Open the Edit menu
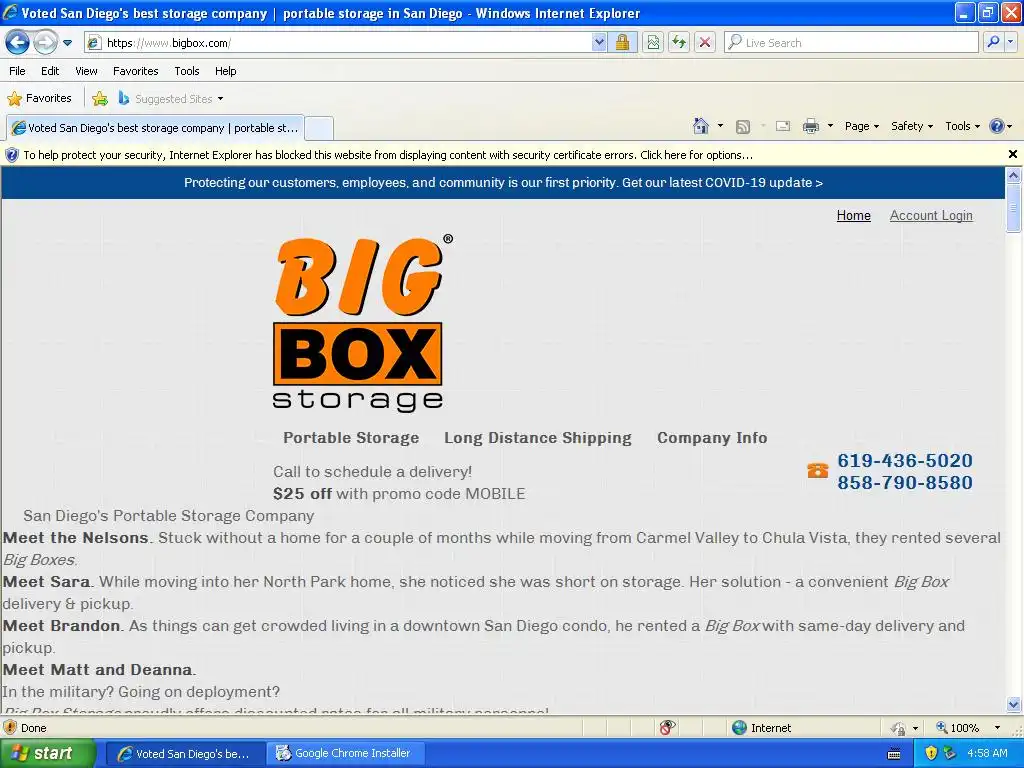The width and height of the screenshot is (1024, 768). click(x=50, y=71)
